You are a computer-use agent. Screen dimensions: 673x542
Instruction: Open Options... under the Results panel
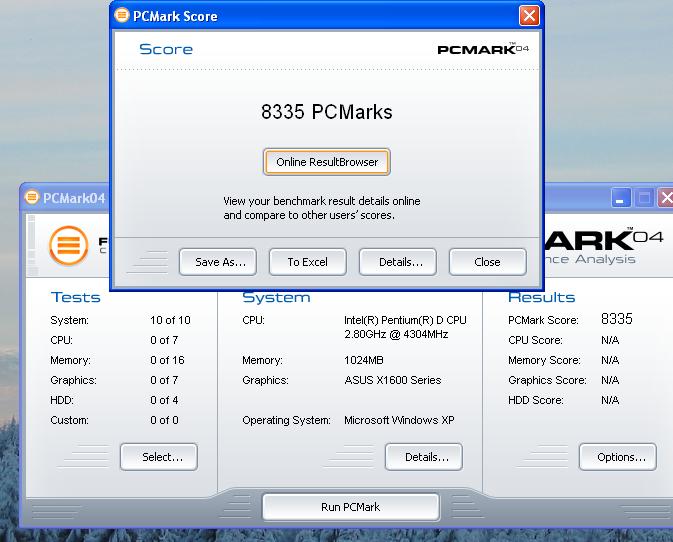[618, 457]
